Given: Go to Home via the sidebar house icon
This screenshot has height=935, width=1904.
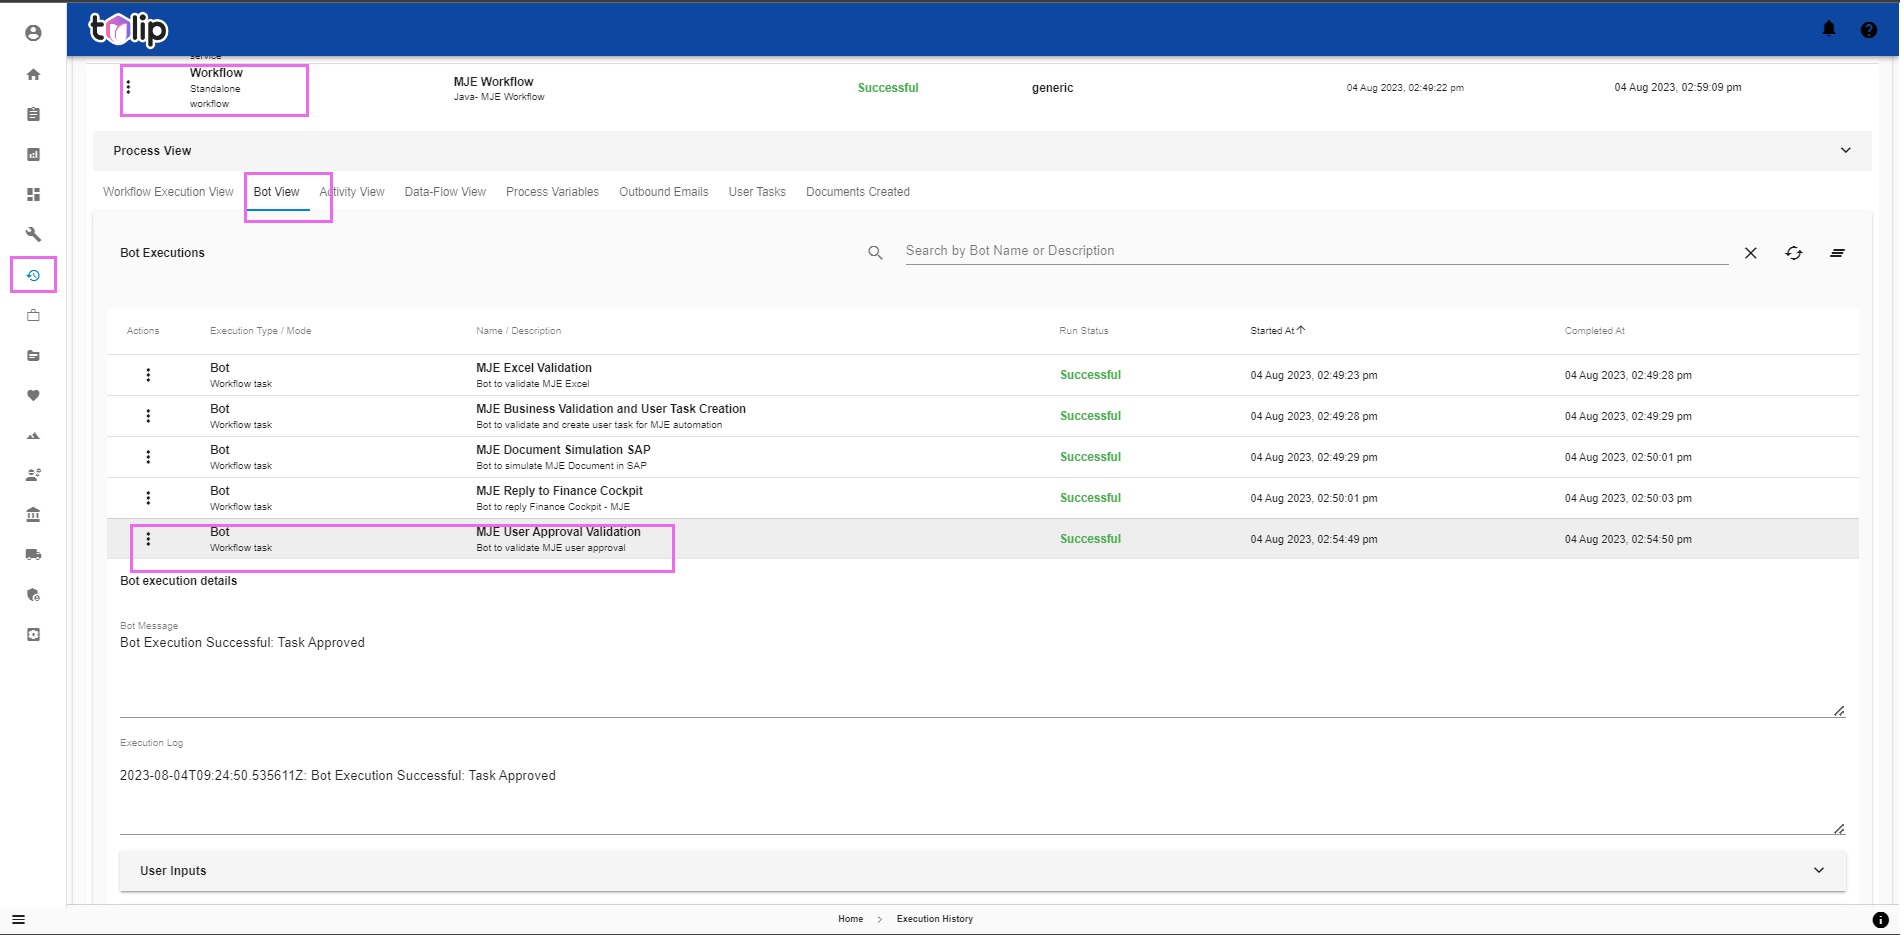Looking at the screenshot, I should pyautogui.click(x=33, y=74).
